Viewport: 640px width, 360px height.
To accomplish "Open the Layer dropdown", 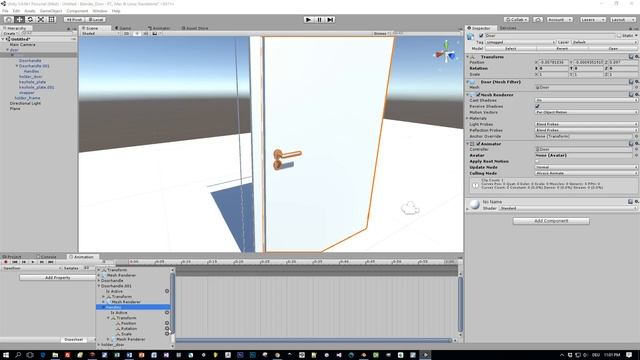I will (604, 42).
